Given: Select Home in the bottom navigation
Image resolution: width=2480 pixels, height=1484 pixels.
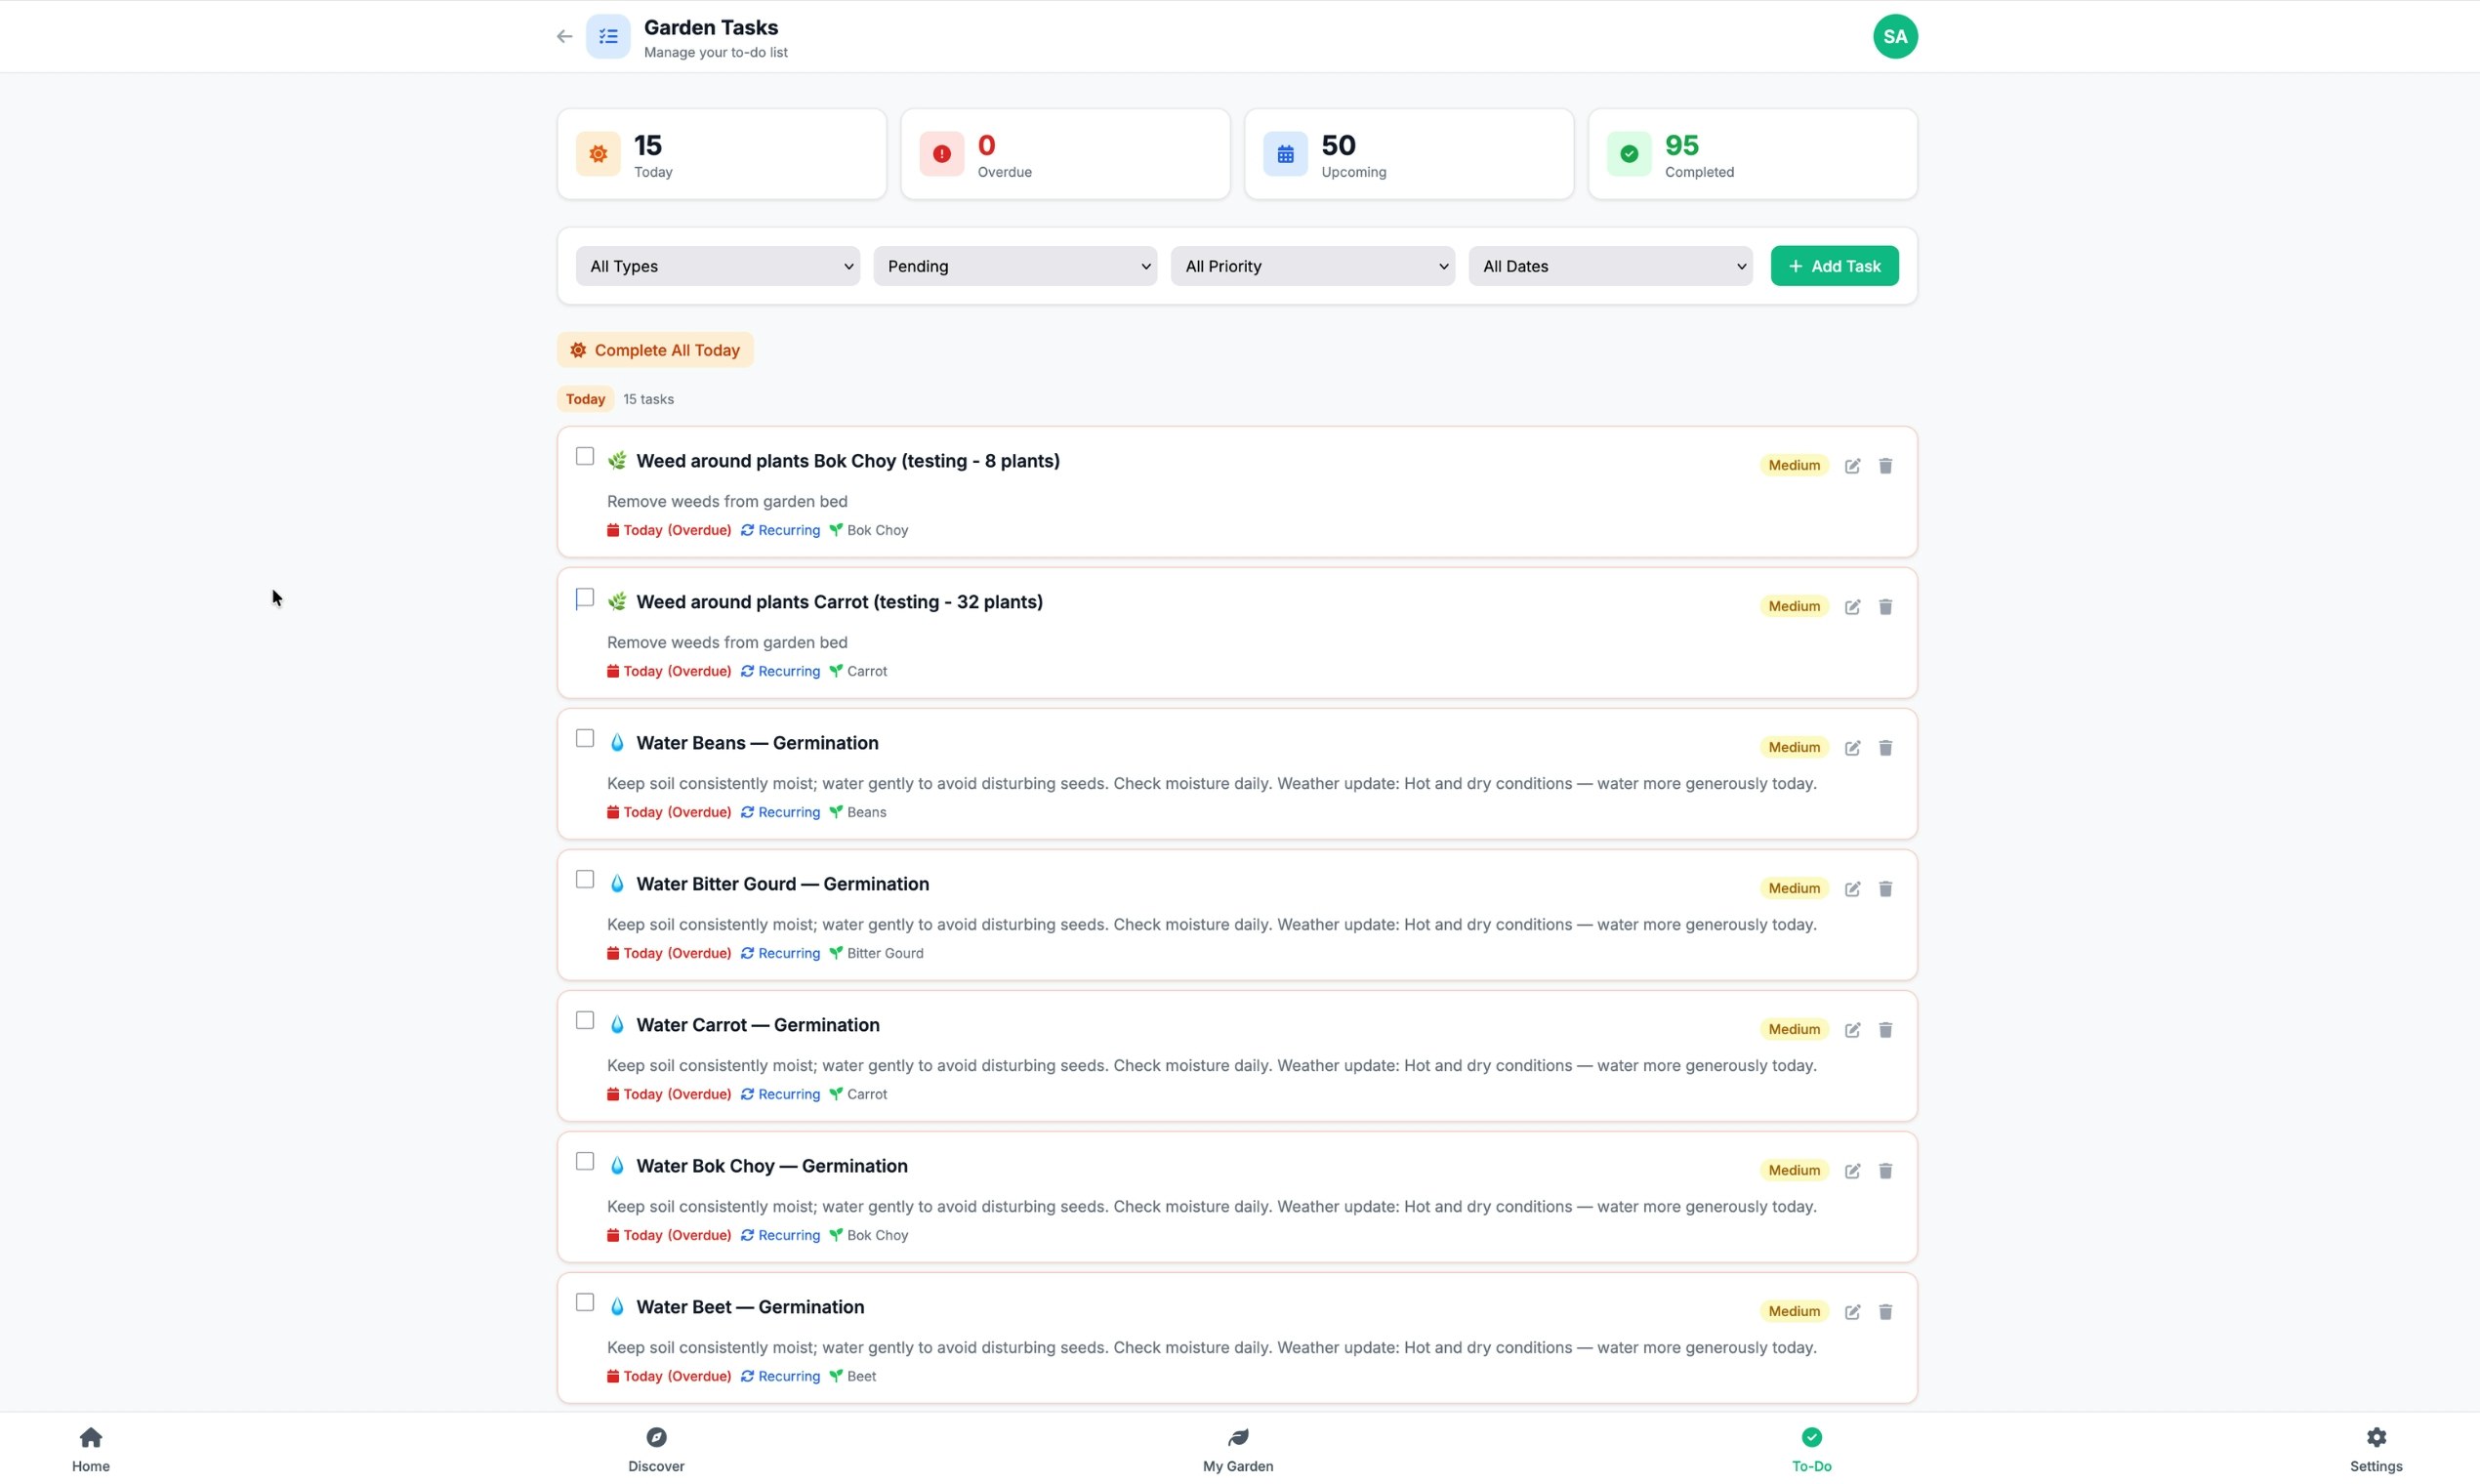Looking at the screenshot, I should [x=90, y=1448].
